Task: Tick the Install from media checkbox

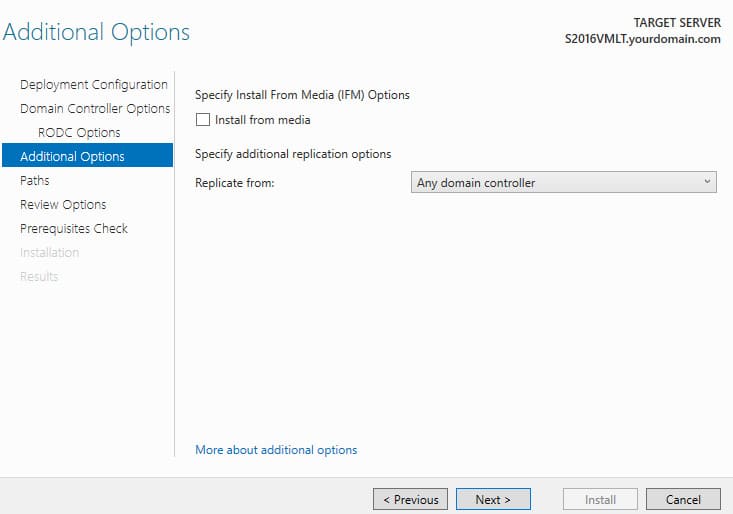Action: [x=202, y=120]
